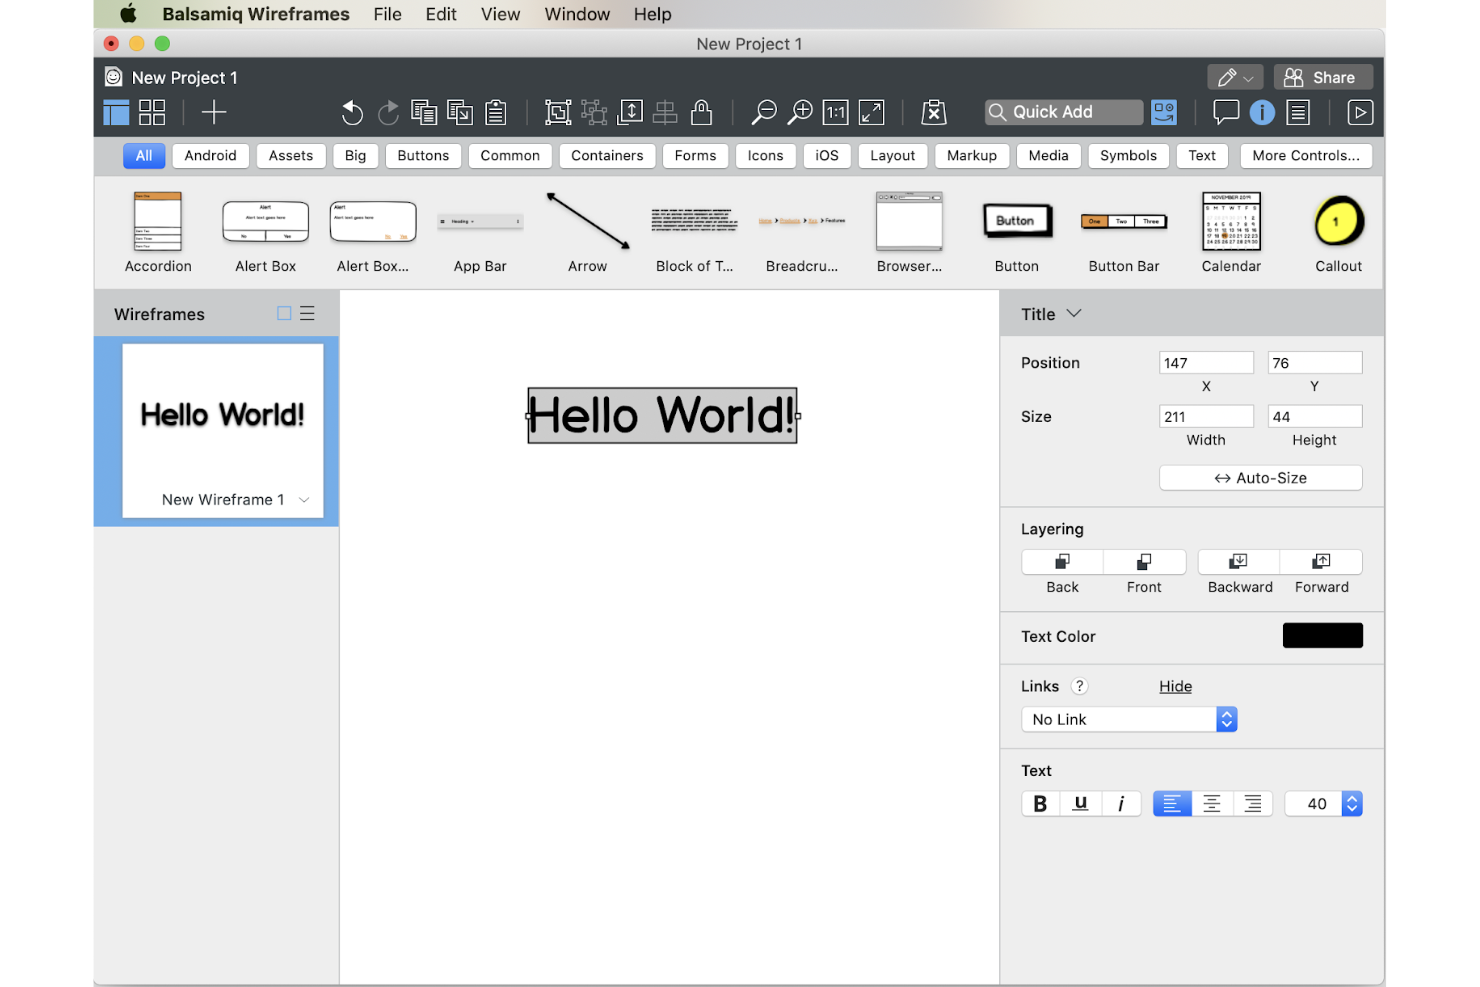Select the Buttons category filter
Viewport: 1480px width, 987px height.
coord(423,155)
